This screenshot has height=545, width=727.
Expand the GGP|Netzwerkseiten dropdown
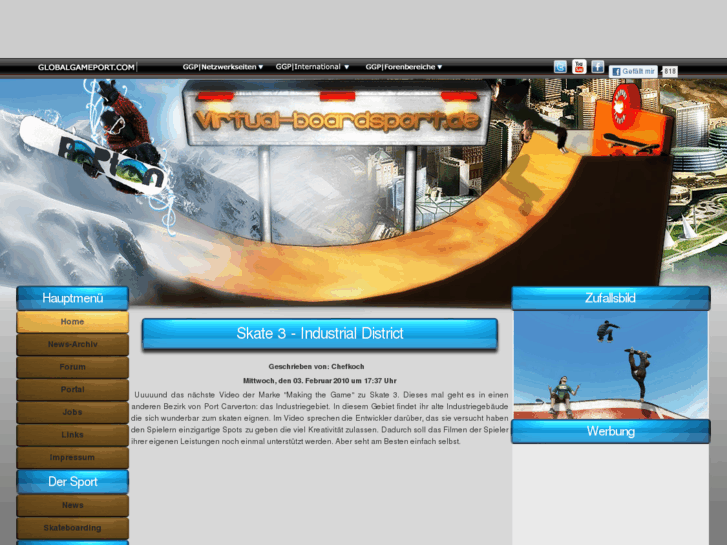tap(223, 67)
